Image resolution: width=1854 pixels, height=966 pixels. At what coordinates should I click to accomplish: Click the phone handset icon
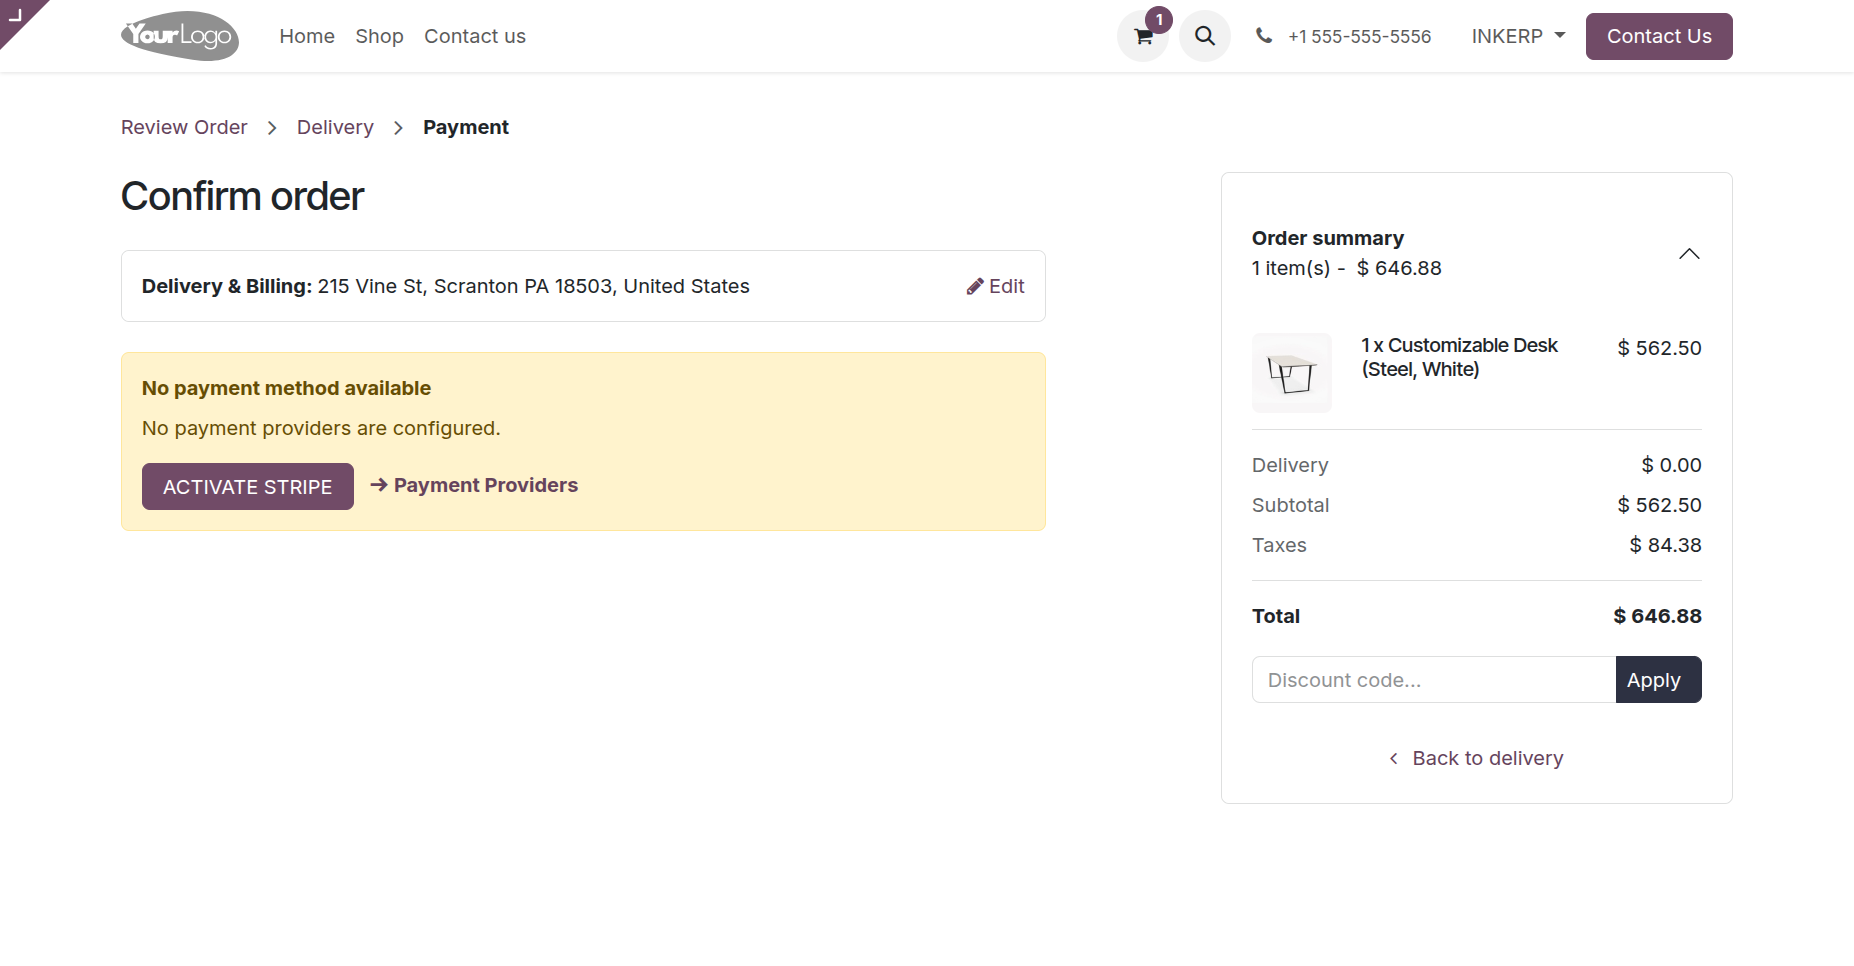point(1264,36)
